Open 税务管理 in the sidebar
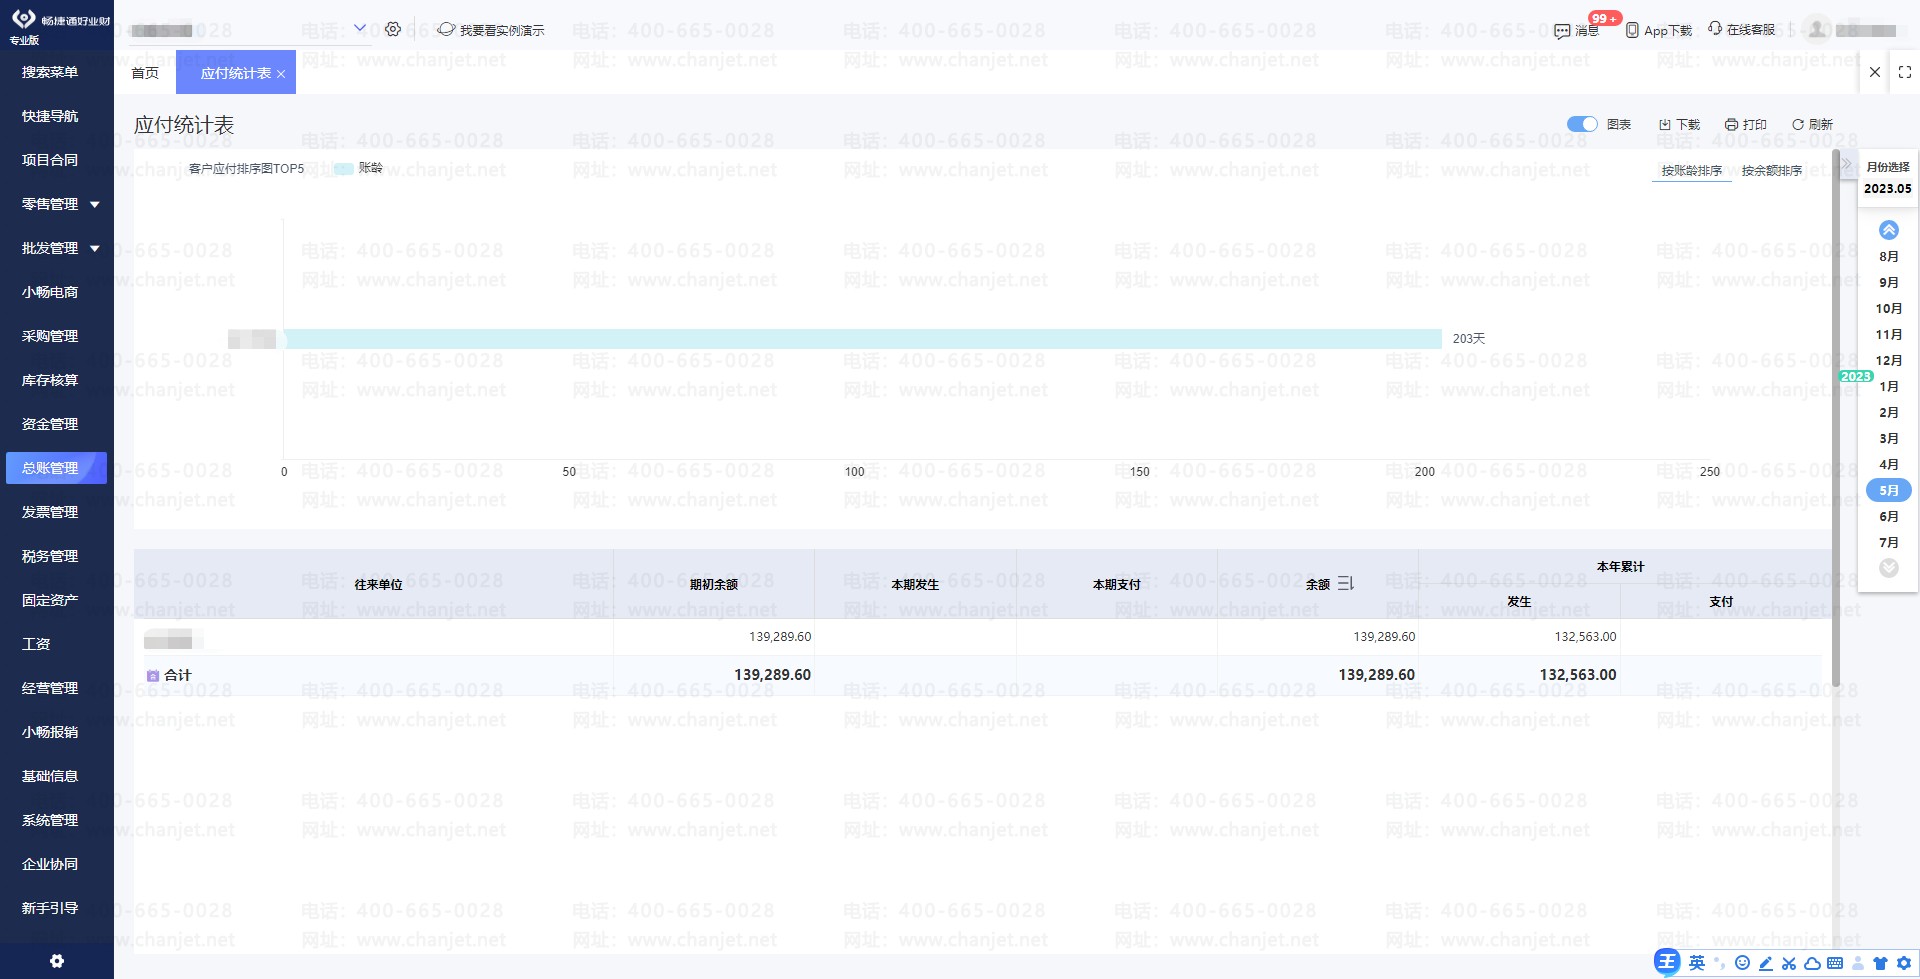The height and width of the screenshot is (979, 1920). point(50,556)
